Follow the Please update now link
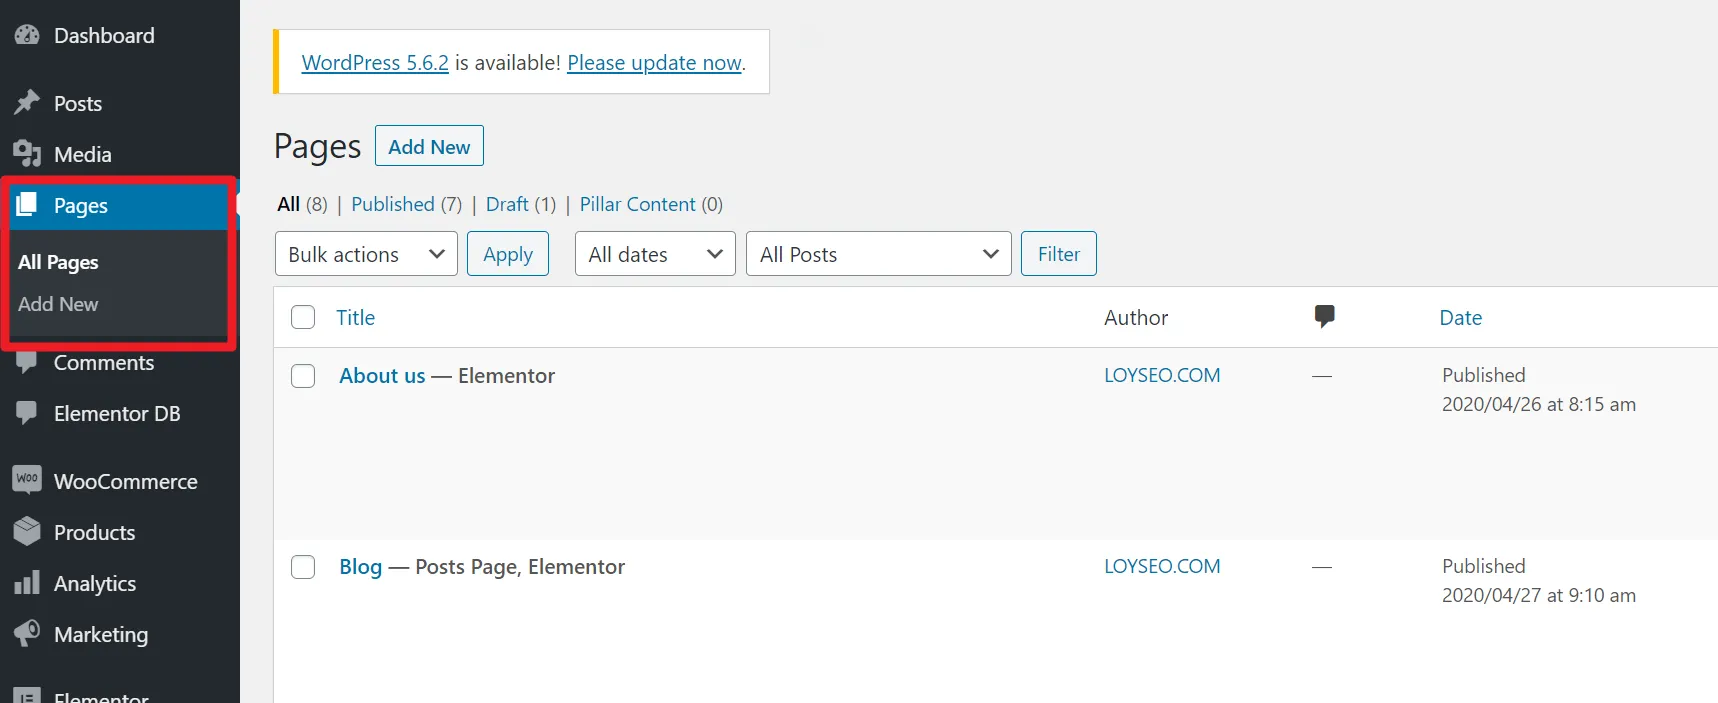The width and height of the screenshot is (1718, 703). [654, 62]
